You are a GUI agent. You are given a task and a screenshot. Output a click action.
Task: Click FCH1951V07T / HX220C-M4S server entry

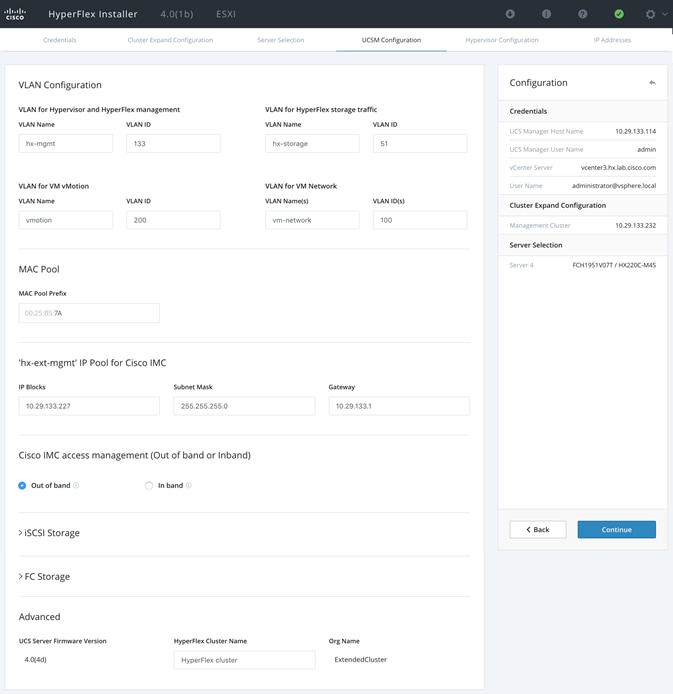(614, 266)
